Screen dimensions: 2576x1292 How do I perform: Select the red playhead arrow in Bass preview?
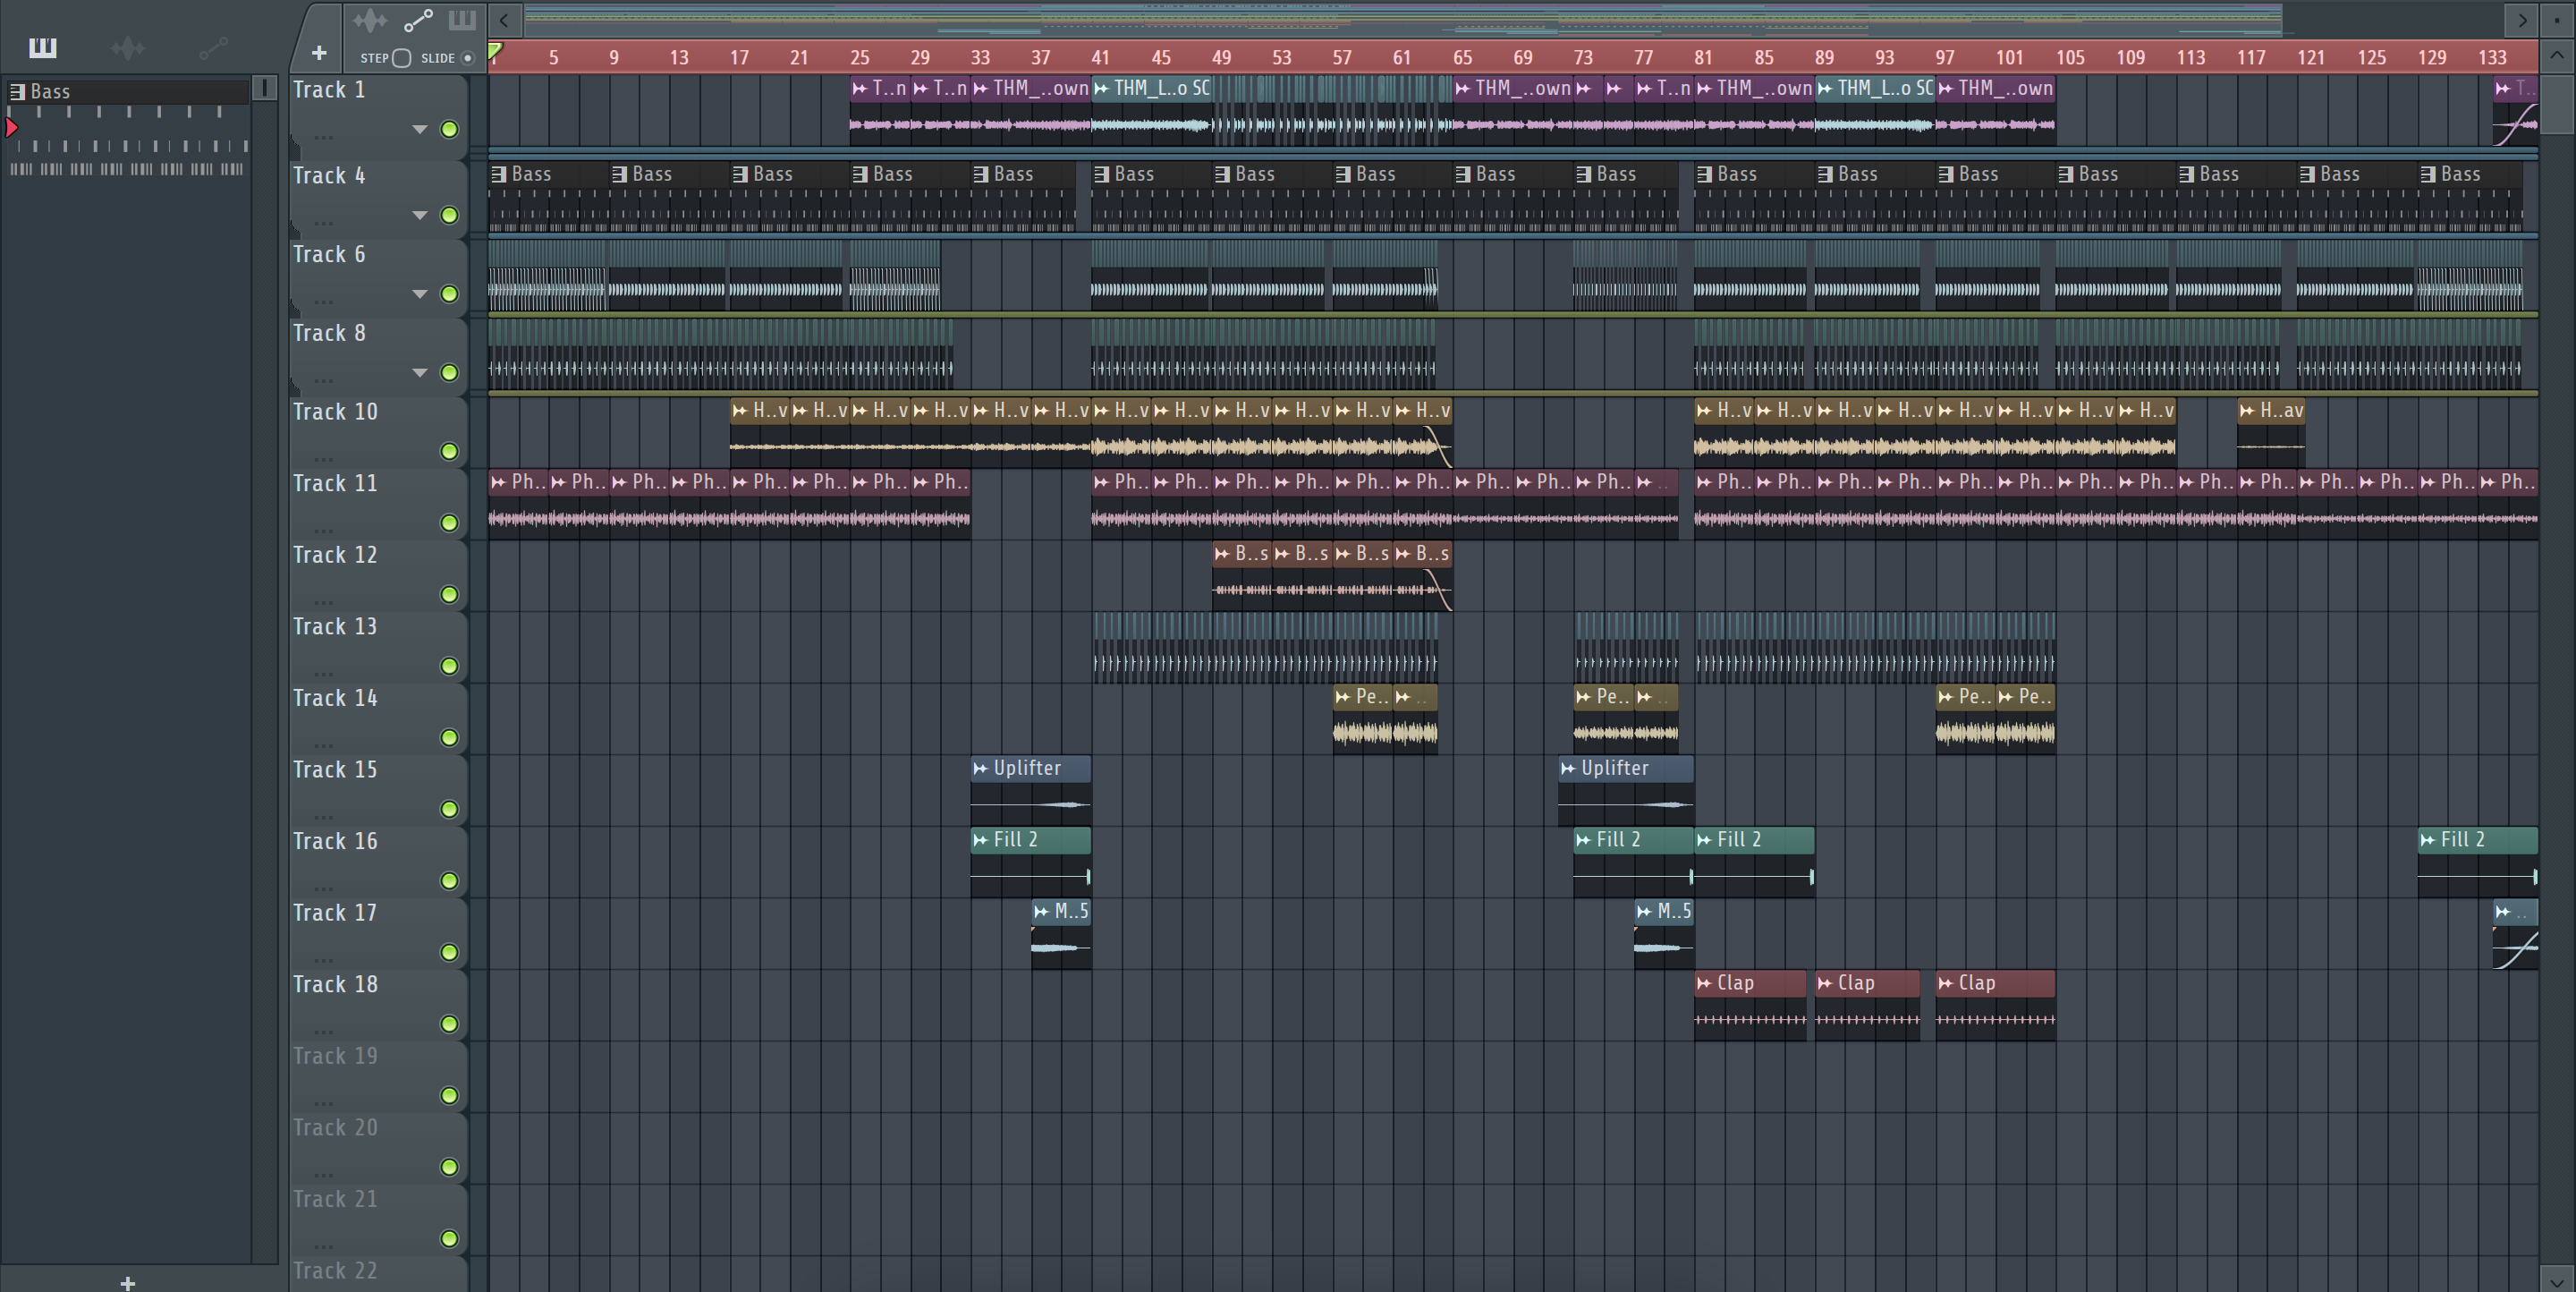[12, 127]
